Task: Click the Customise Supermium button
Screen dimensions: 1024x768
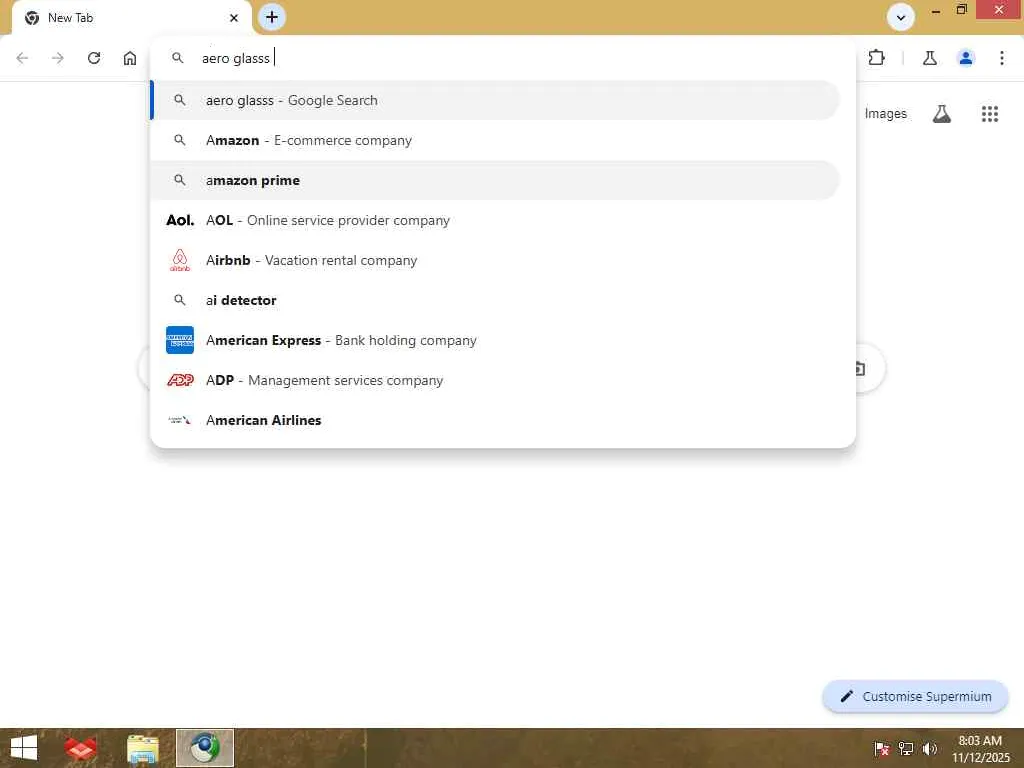Action: [x=916, y=696]
